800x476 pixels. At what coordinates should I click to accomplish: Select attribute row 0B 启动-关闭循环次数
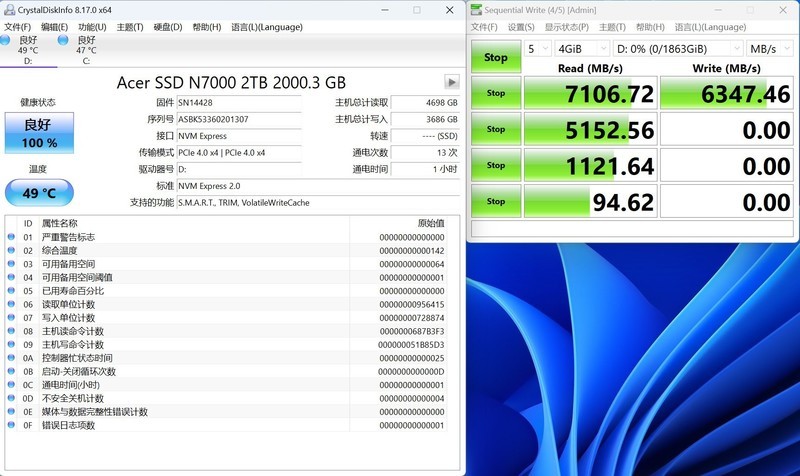(x=226, y=371)
